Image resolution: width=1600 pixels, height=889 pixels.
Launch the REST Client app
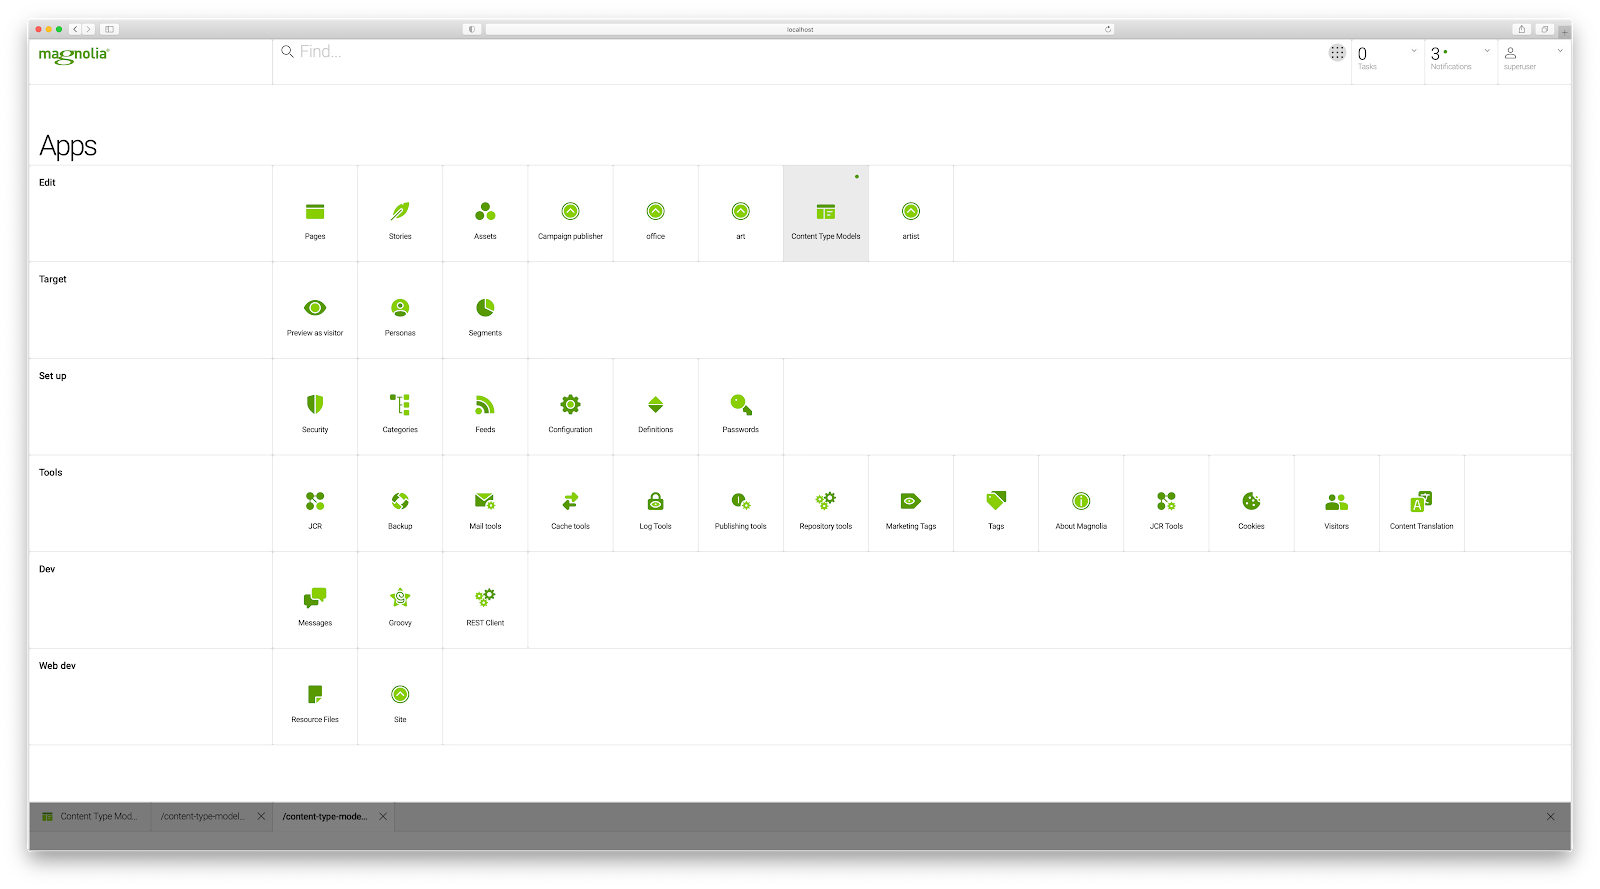tap(485, 600)
